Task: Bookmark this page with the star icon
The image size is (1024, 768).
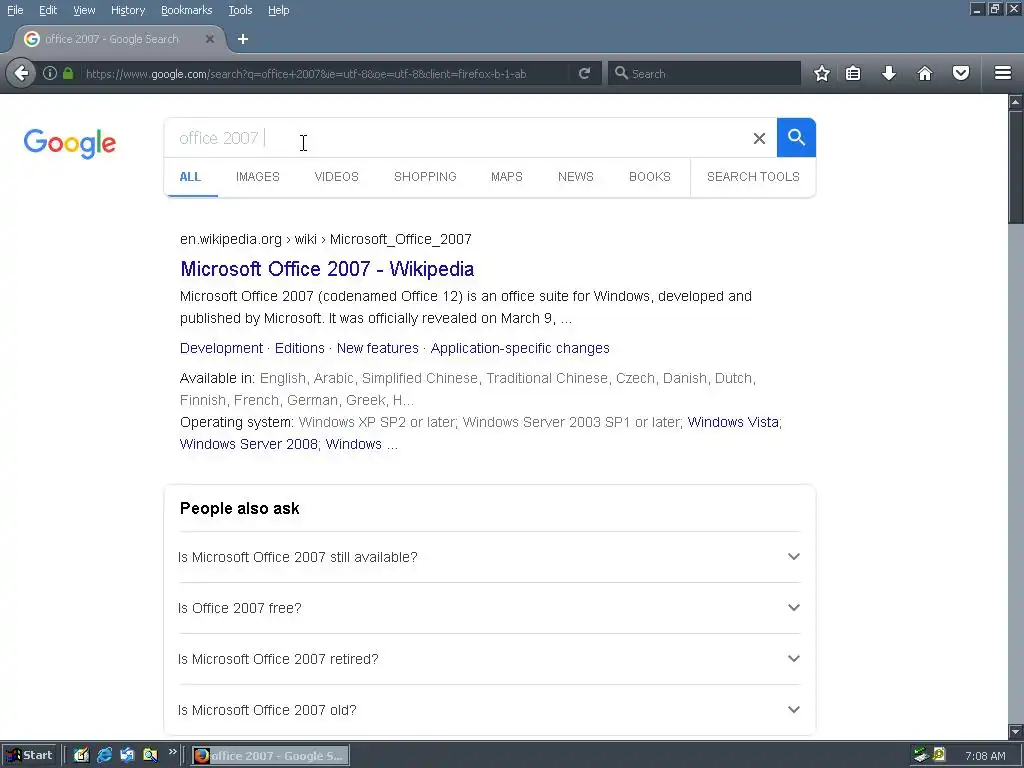Action: tap(822, 73)
